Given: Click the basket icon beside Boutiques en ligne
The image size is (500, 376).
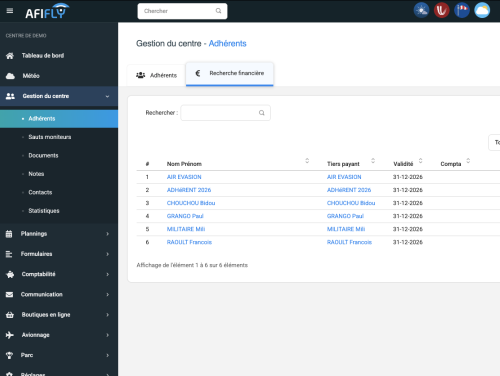Looking at the screenshot, I should tap(10, 315).
